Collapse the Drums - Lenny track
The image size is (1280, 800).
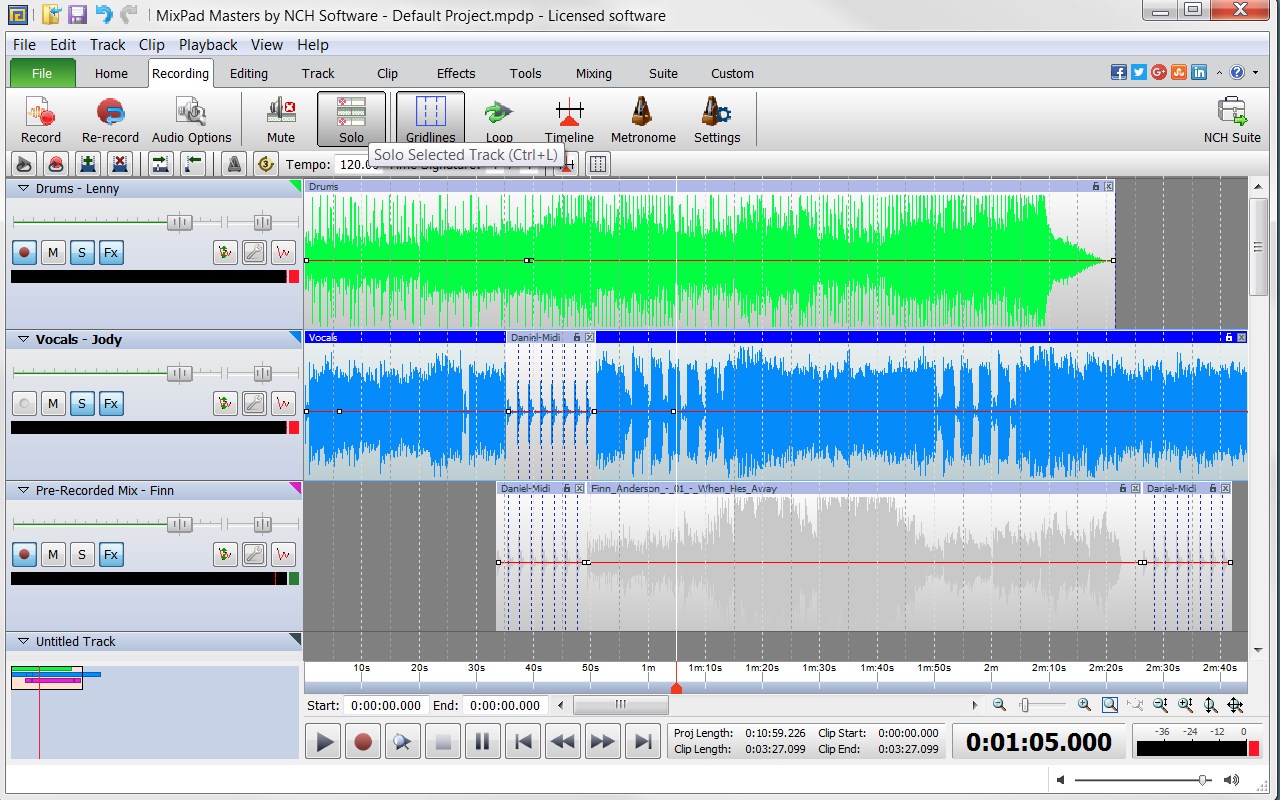click(22, 189)
